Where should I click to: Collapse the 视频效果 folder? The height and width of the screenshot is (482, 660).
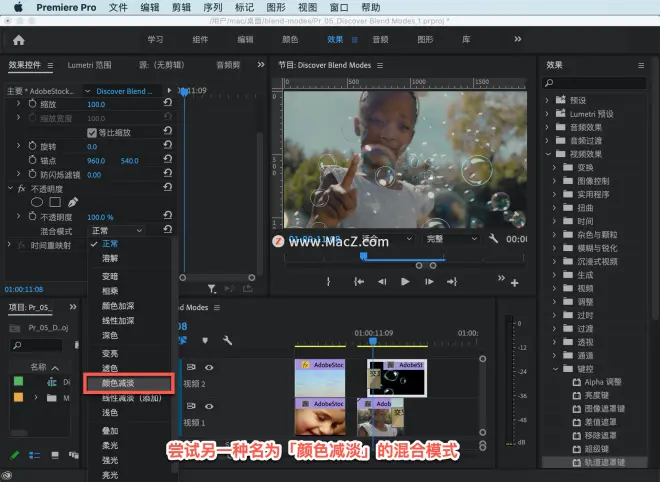tap(548, 154)
